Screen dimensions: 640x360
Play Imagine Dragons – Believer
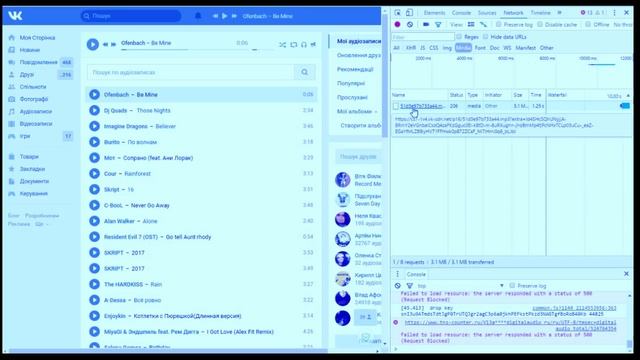click(x=94, y=126)
